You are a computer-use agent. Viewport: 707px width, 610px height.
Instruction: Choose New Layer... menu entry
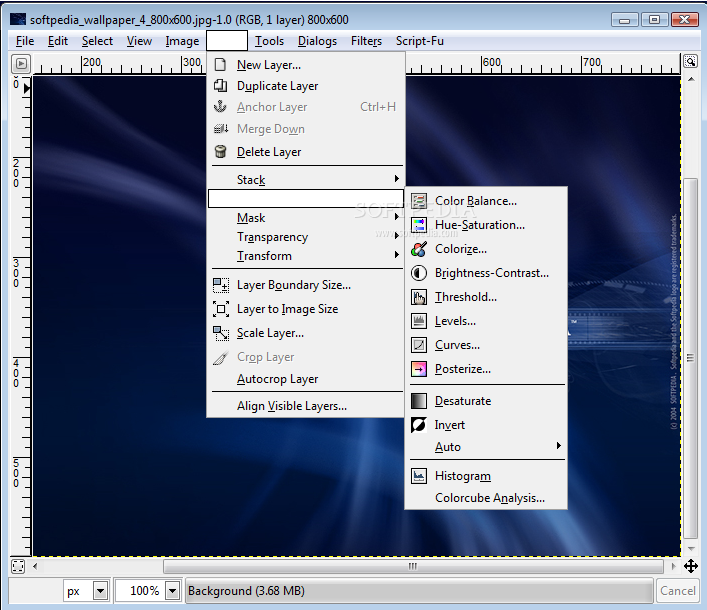[x=305, y=65]
